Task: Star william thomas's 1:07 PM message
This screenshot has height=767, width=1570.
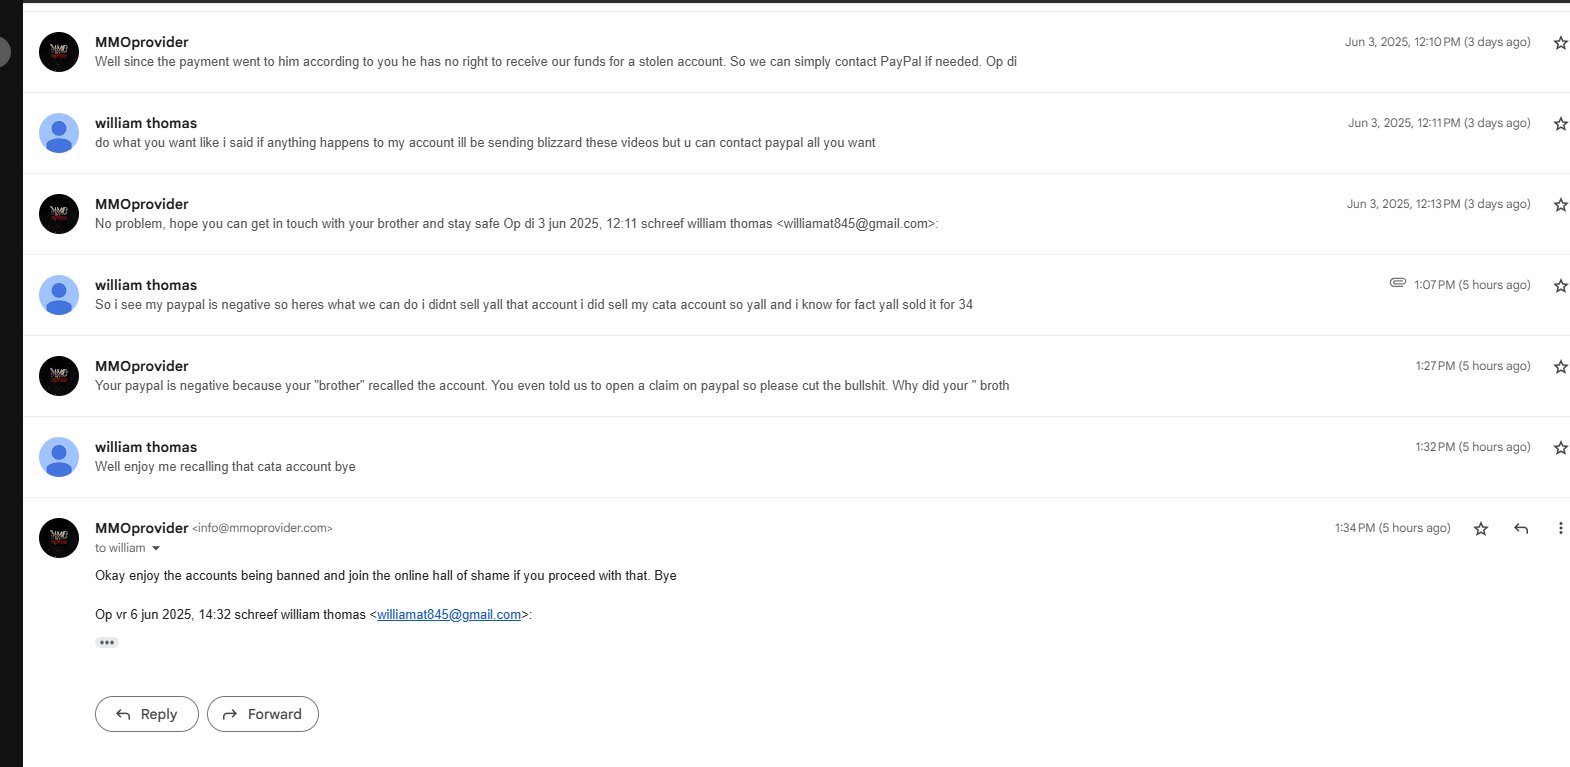Action: [1560, 286]
